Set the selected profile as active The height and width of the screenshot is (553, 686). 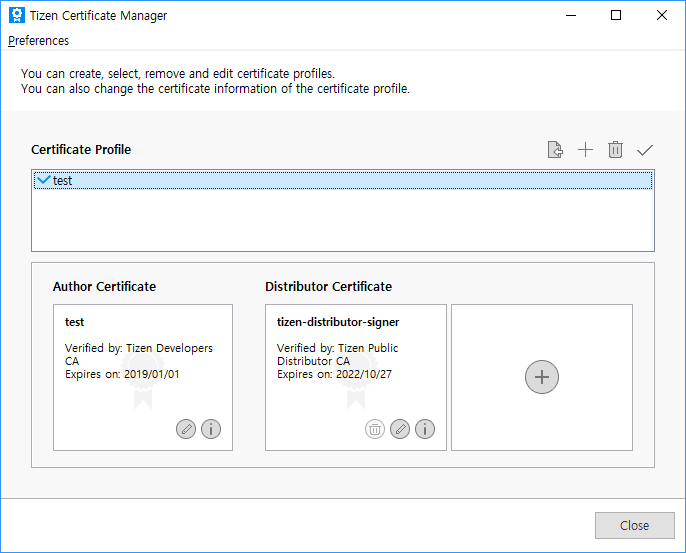pyautogui.click(x=645, y=150)
